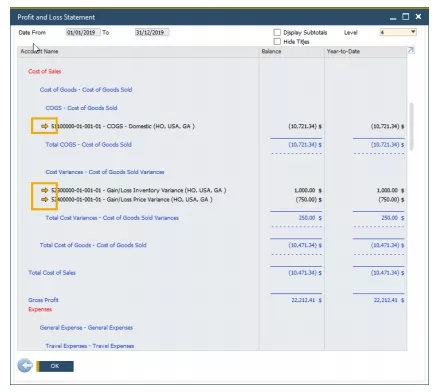Viewport: 438px width, 392px height.
Task: Select Total Cost of Goods row
Action: click(x=93, y=245)
